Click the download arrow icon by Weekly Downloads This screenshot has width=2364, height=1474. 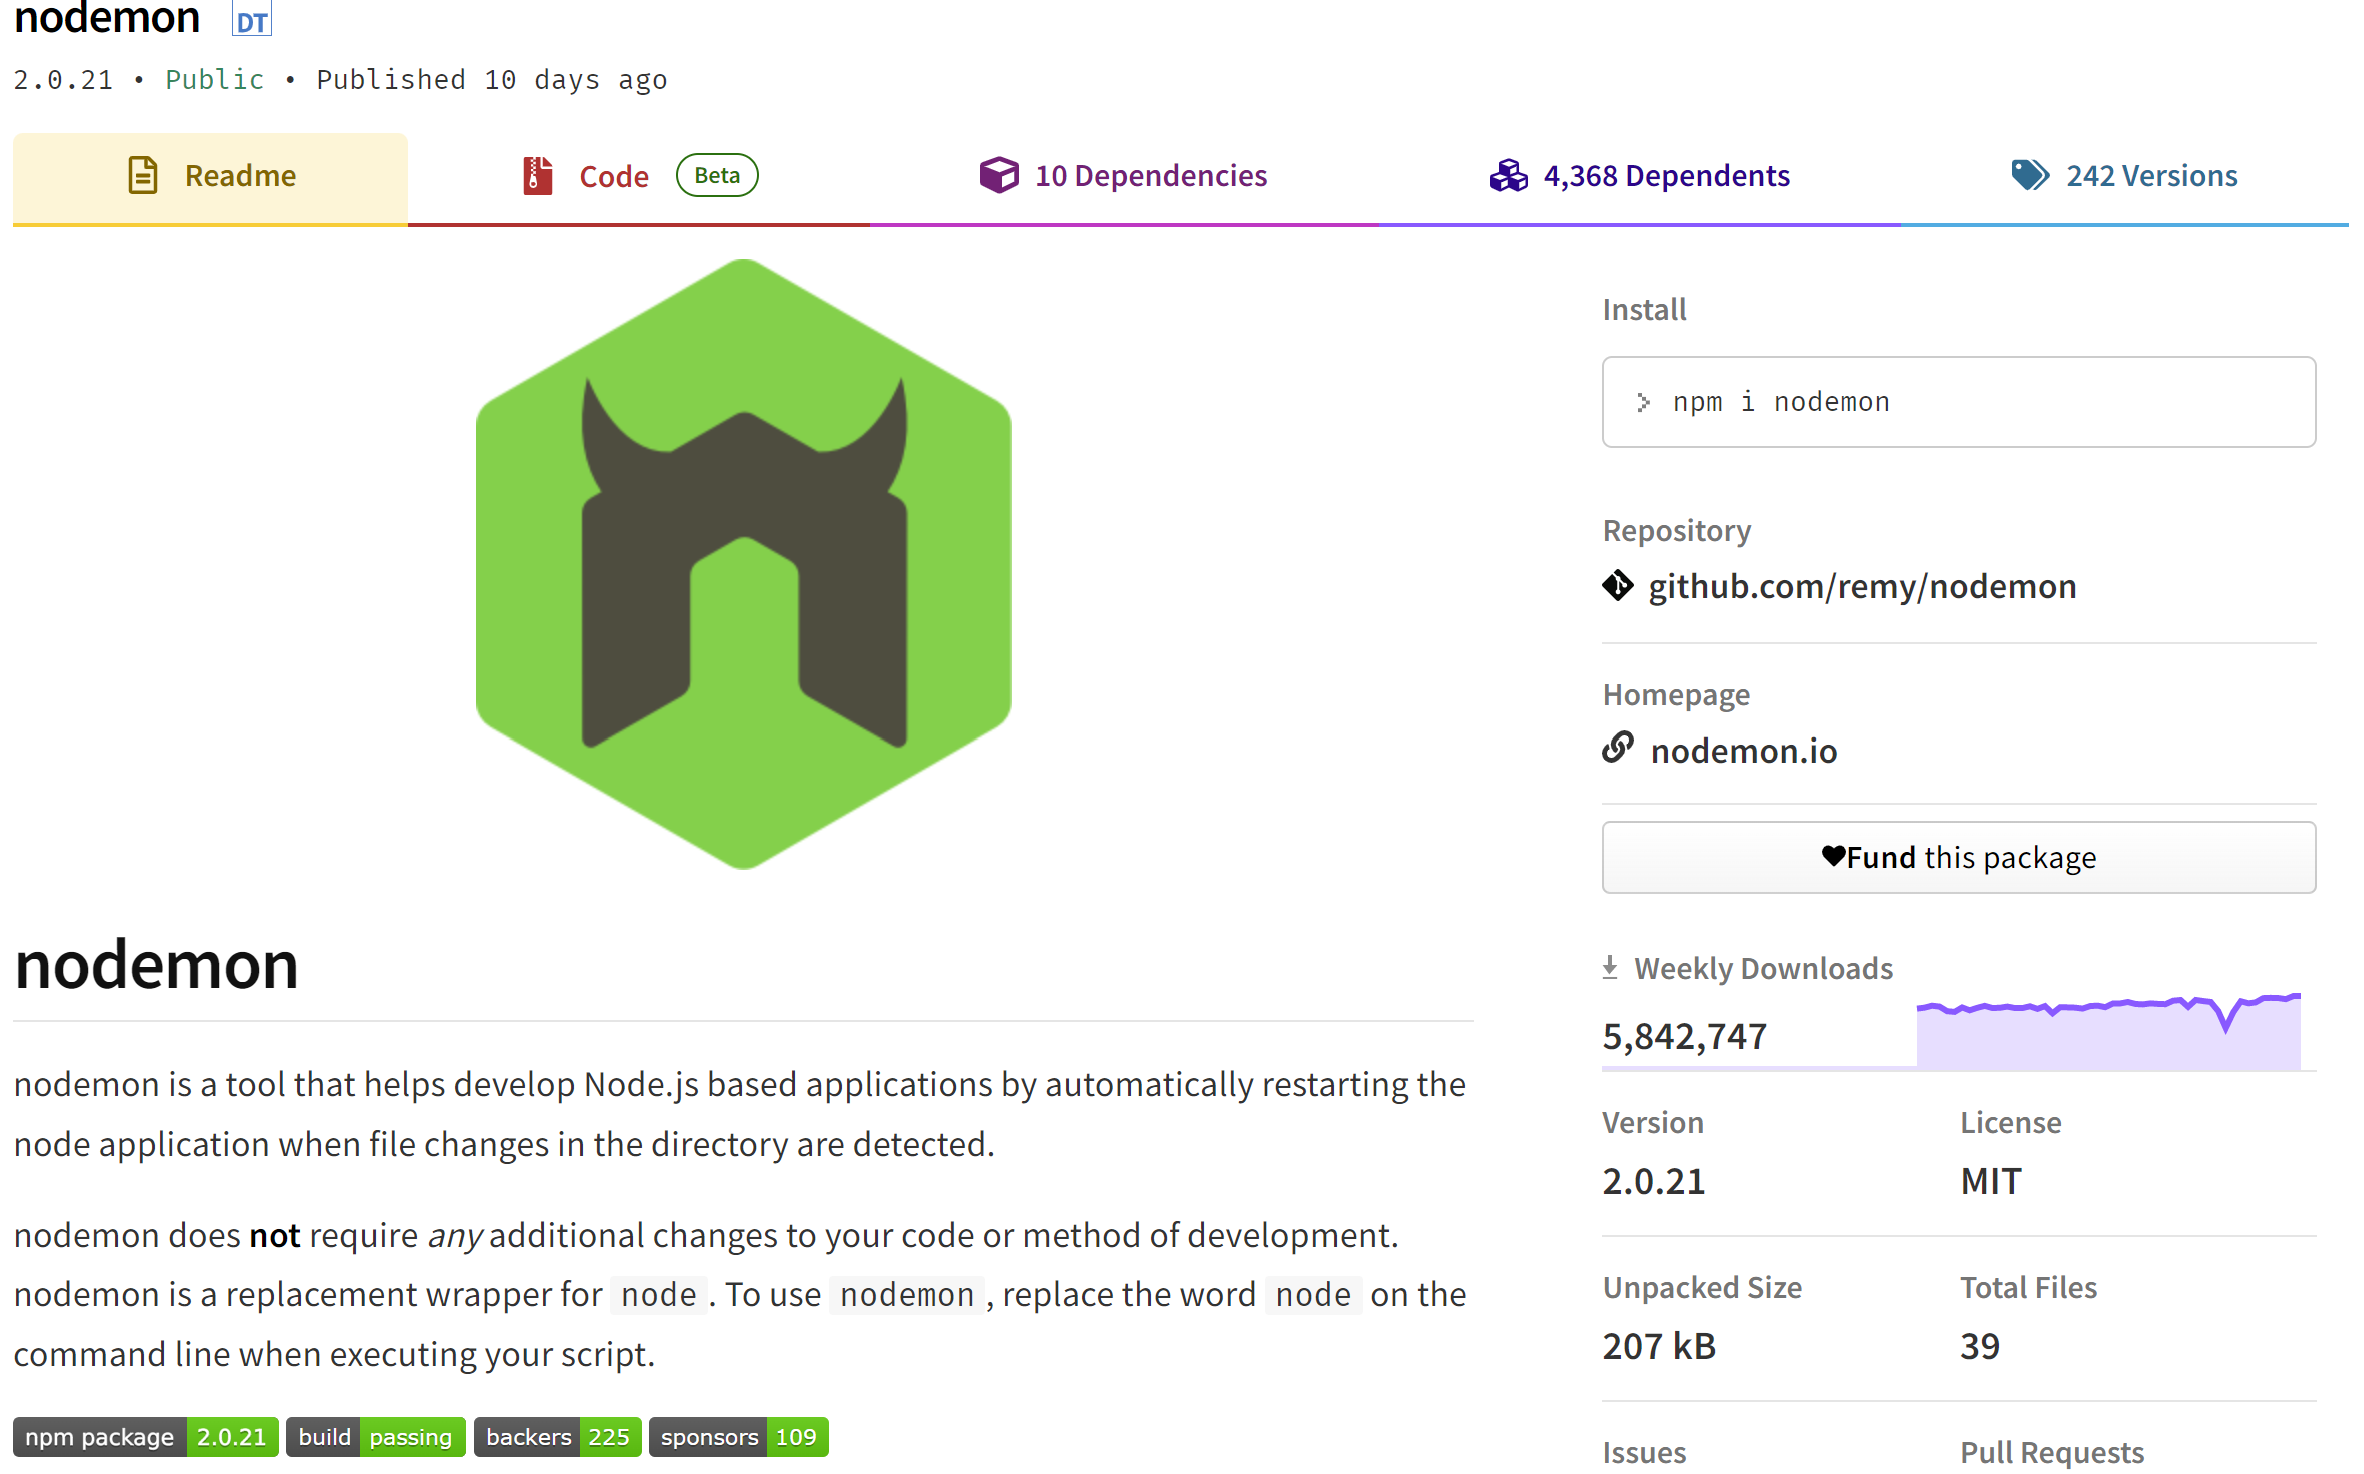(1610, 967)
